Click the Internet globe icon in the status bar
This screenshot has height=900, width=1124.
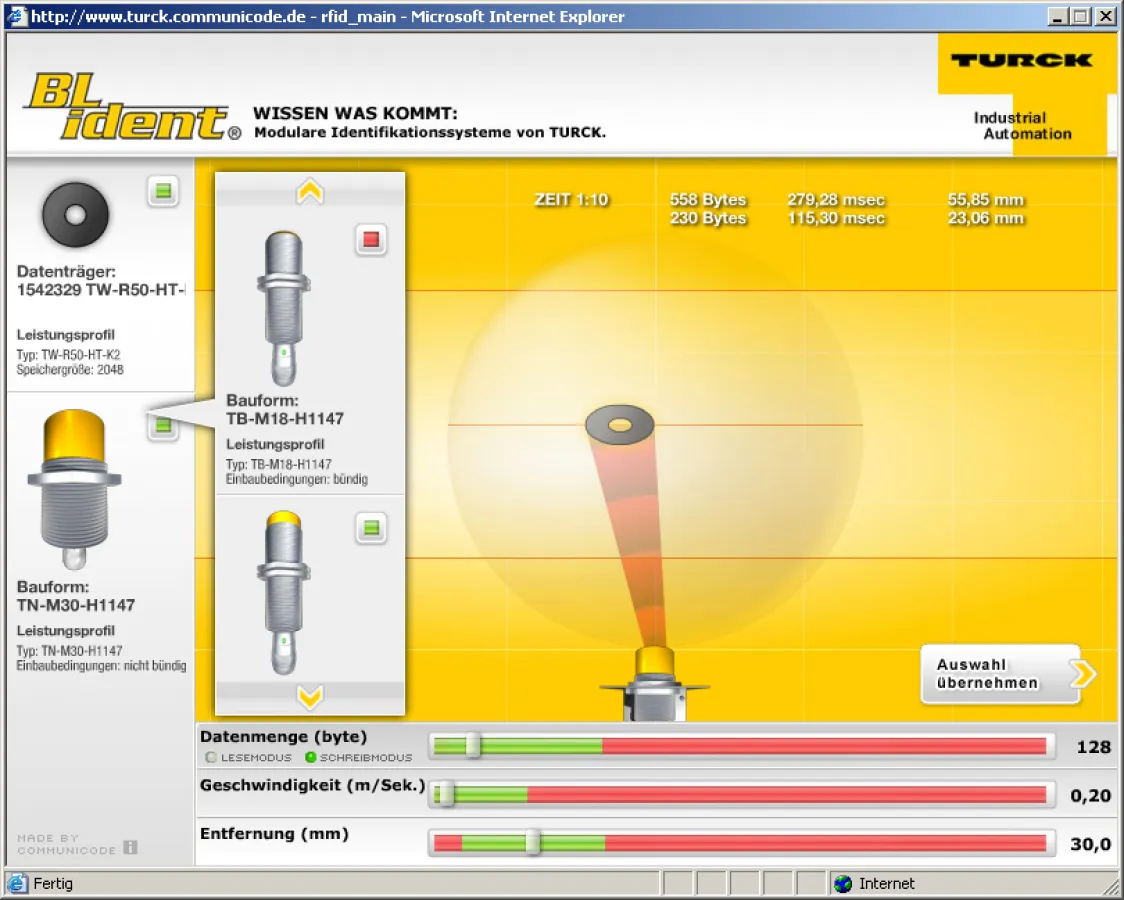pyautogui.click(x=843, y=884)
